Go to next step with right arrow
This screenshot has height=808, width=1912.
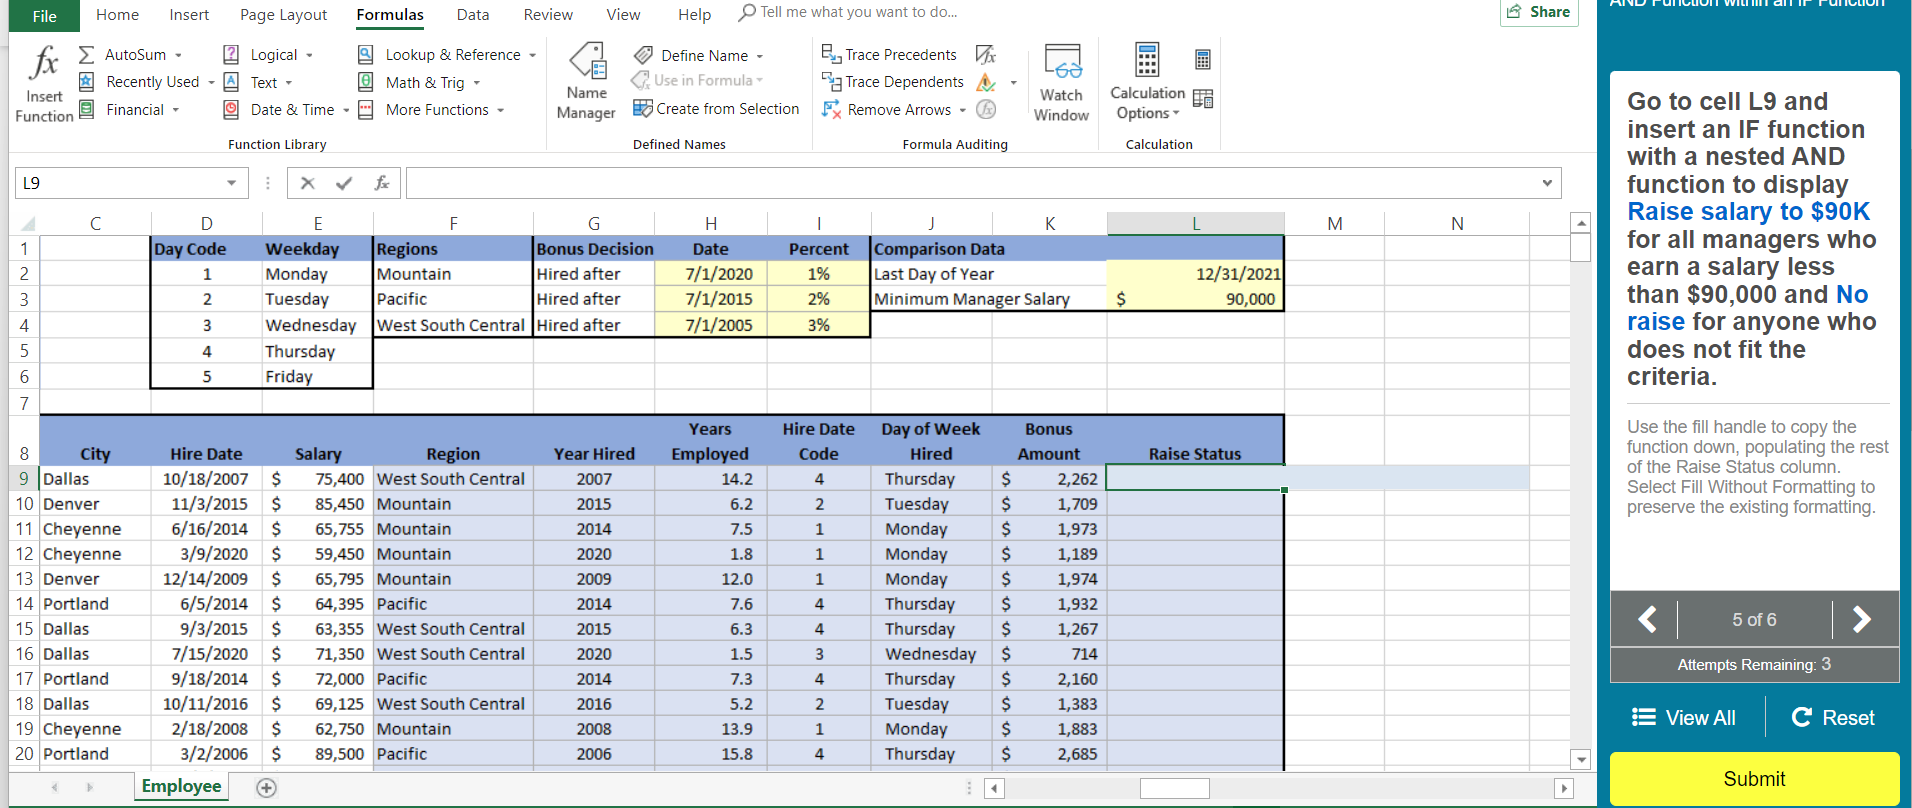point(1861,620)
